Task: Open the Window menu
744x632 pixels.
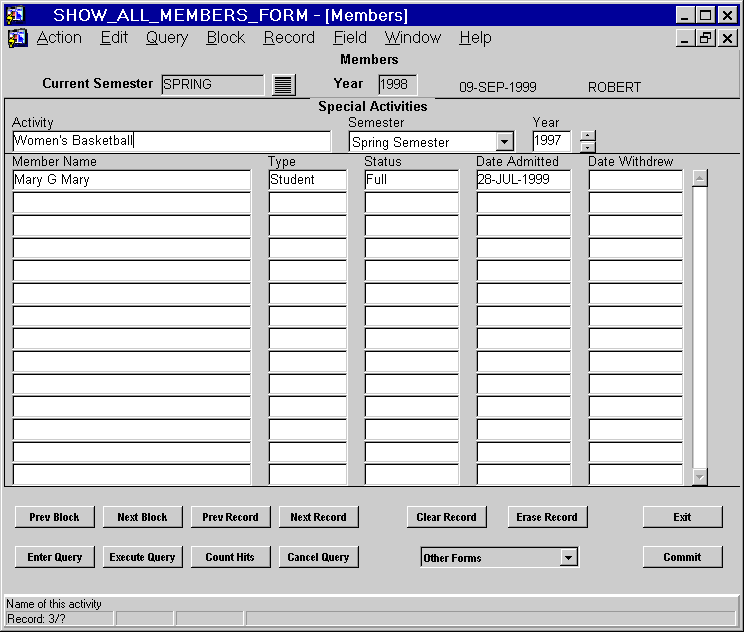Action: tap(413, 37)
